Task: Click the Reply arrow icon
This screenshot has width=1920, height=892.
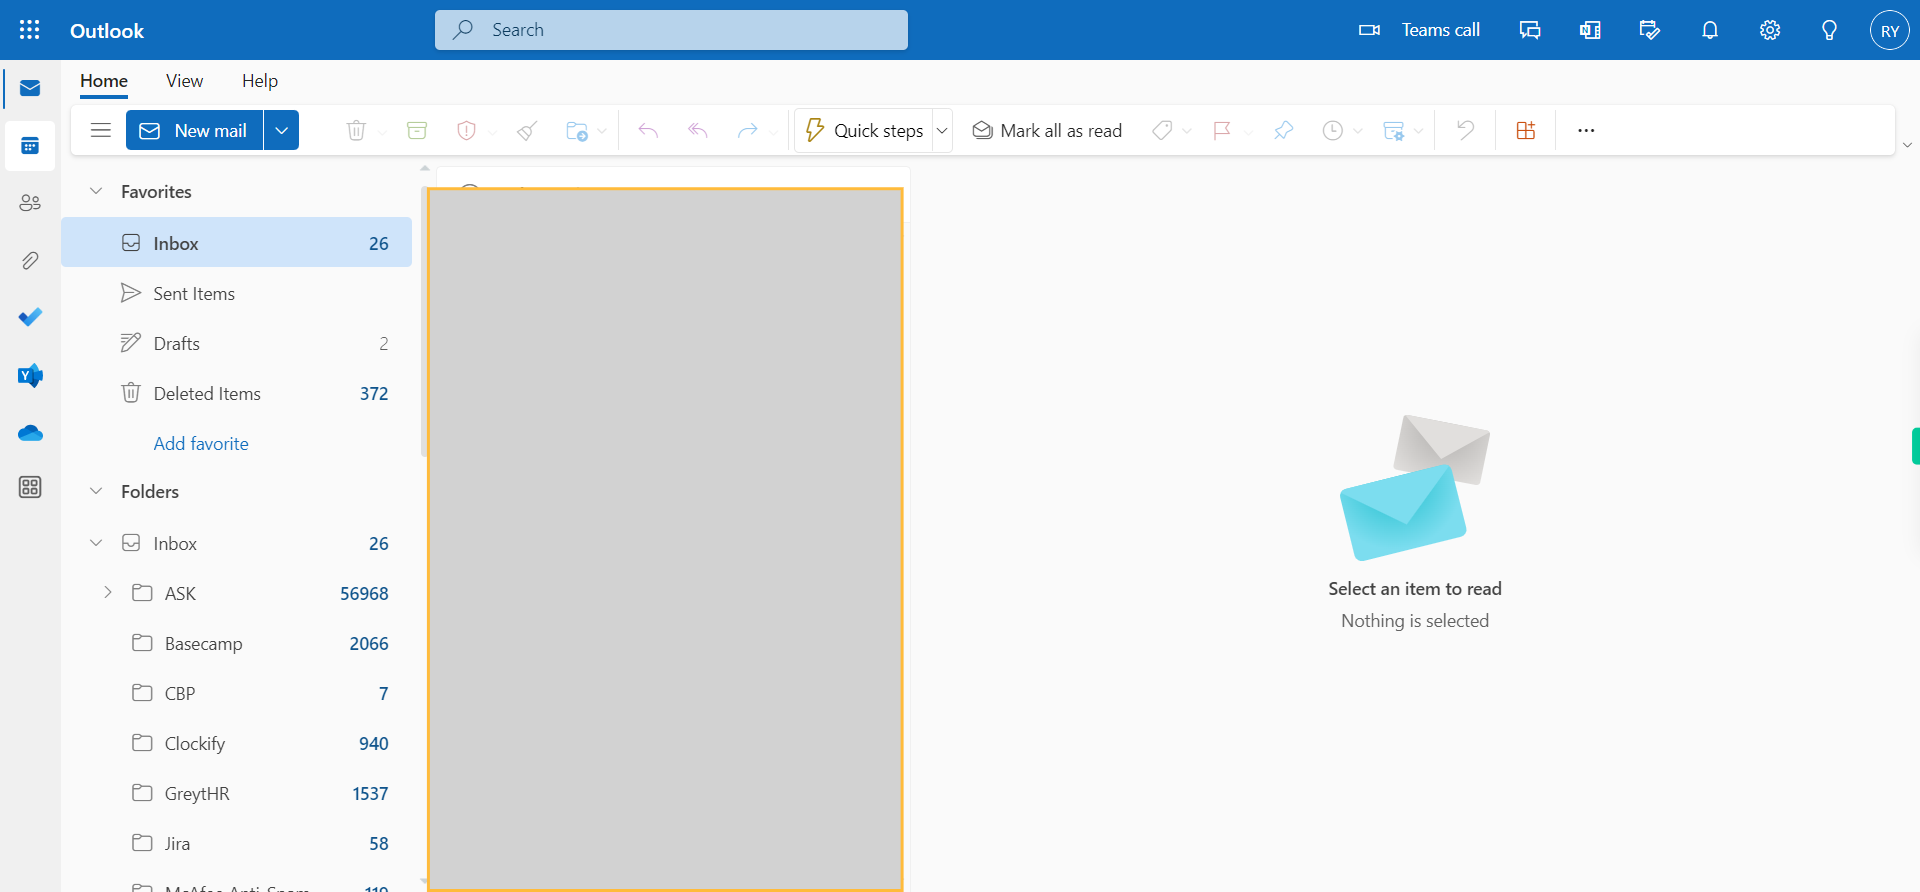Action: click(x=648, y=130)
